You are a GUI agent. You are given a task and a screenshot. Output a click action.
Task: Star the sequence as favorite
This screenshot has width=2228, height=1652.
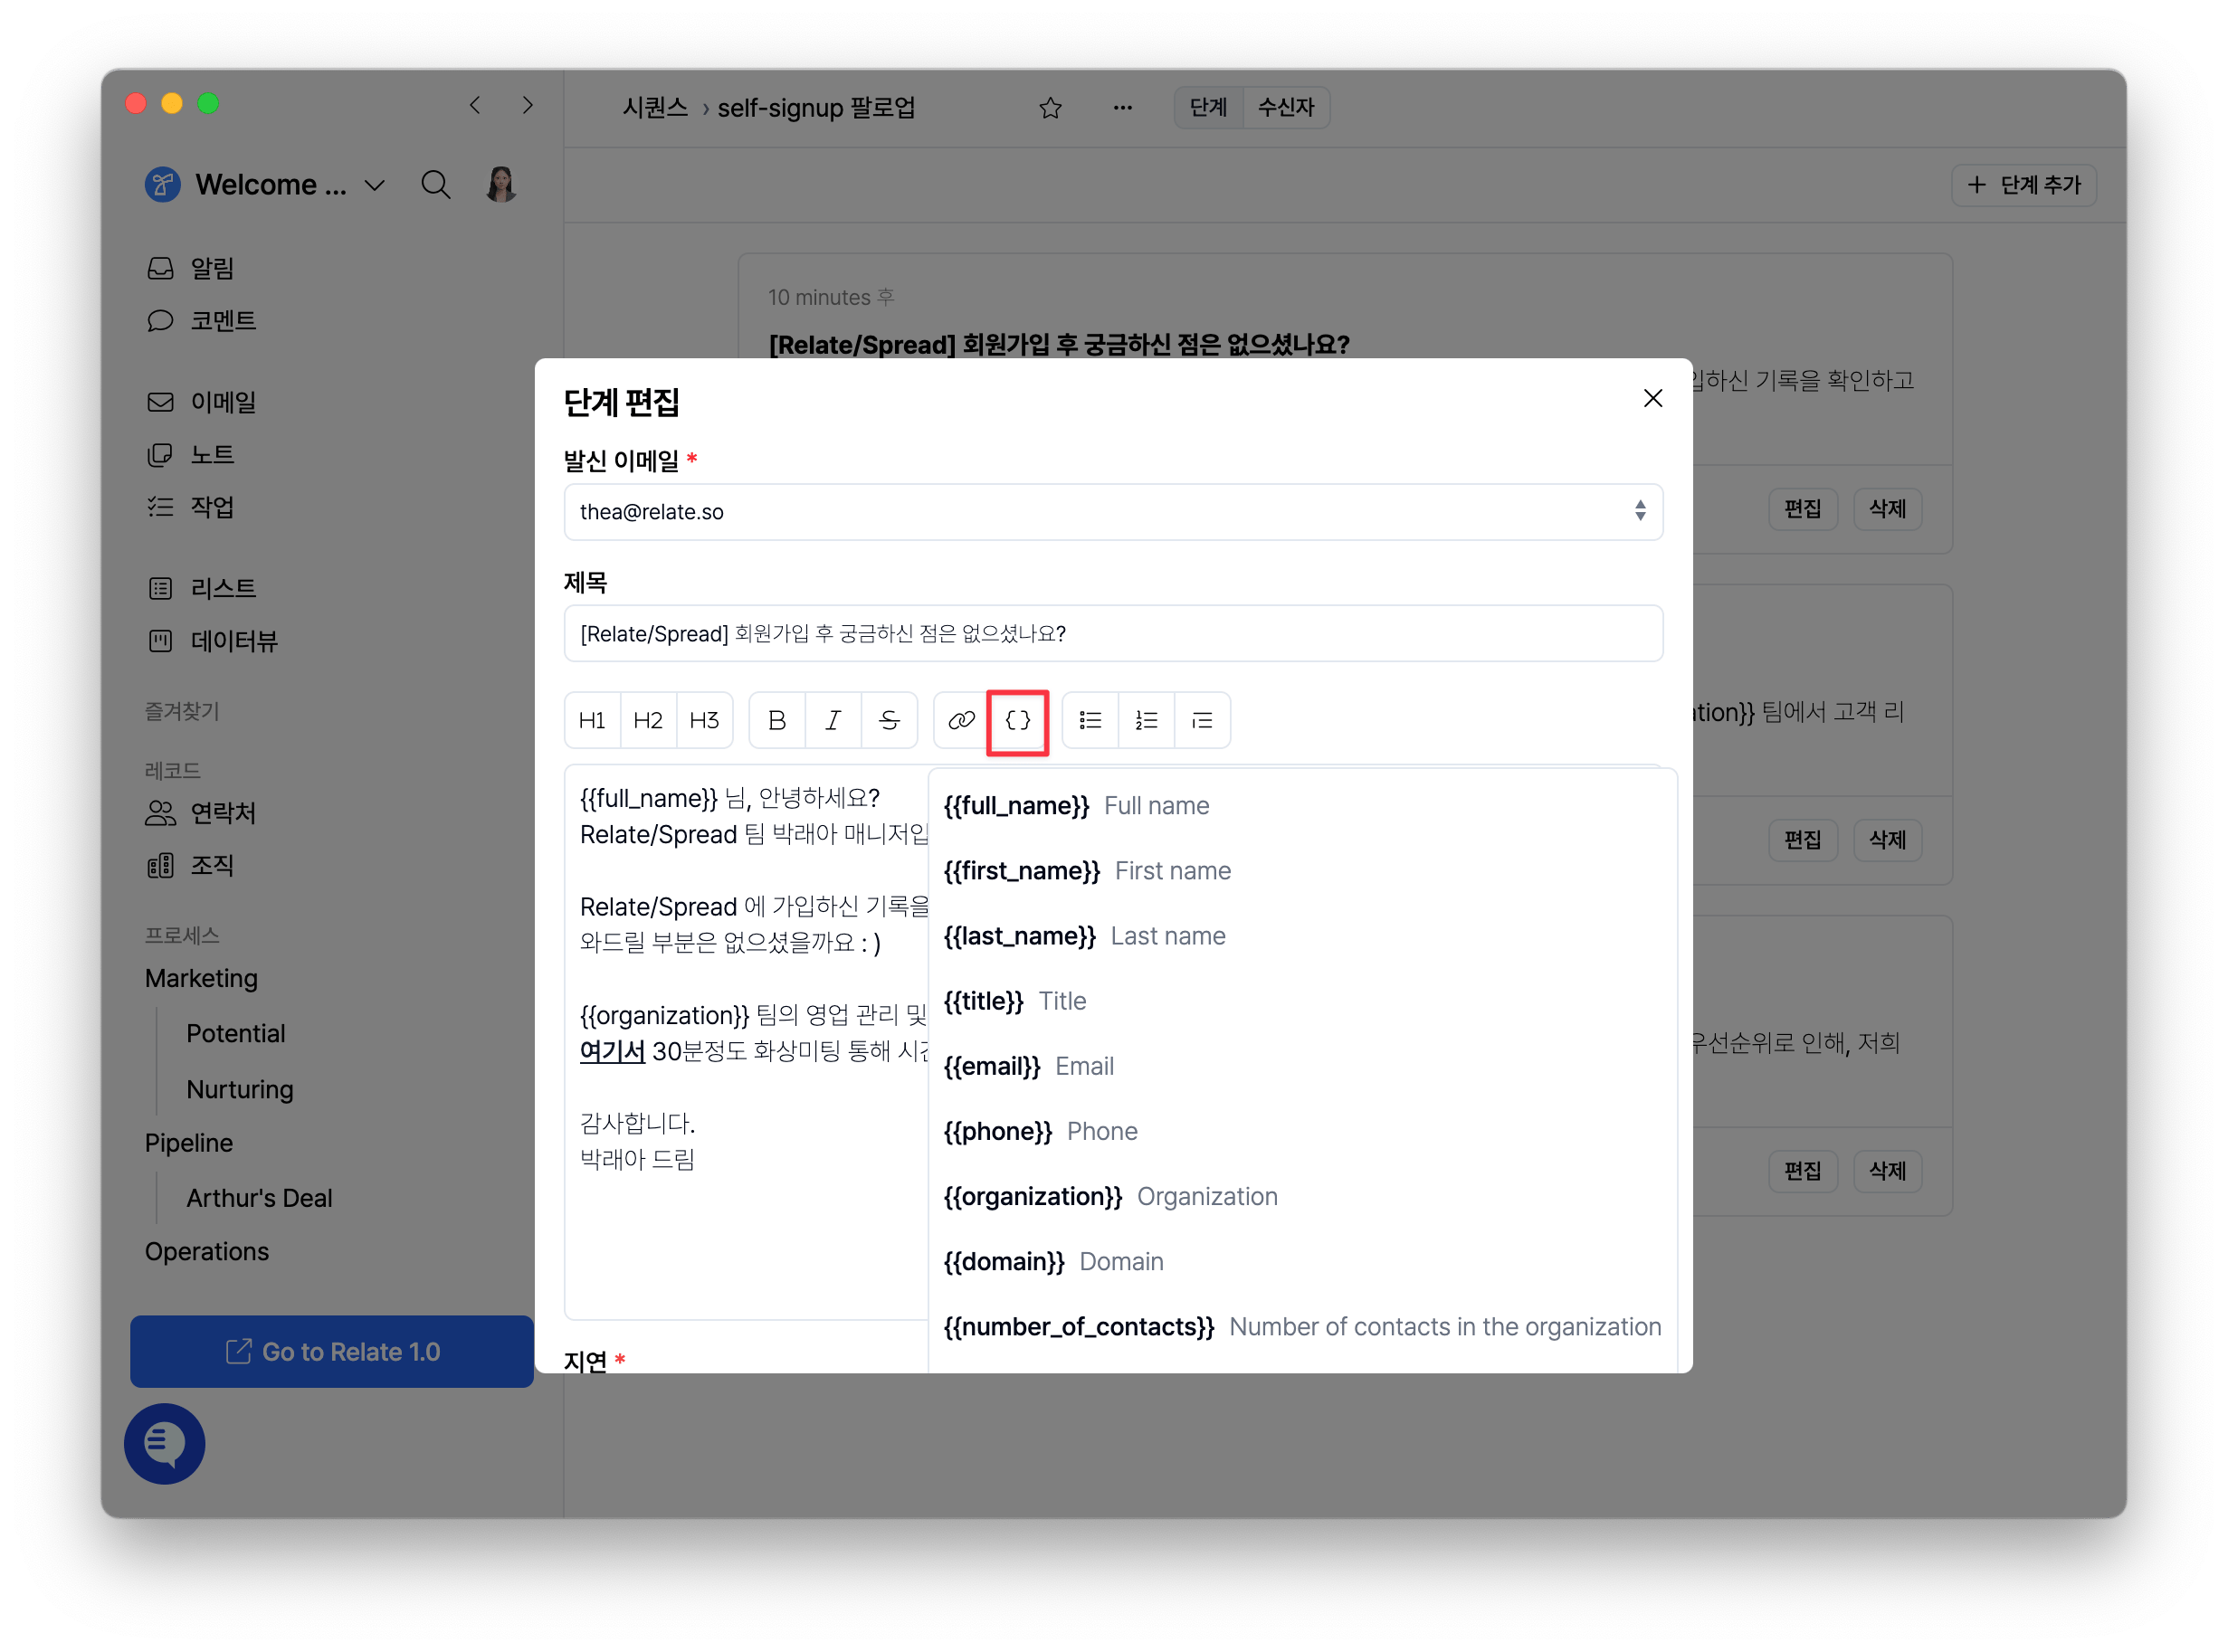1050,107
